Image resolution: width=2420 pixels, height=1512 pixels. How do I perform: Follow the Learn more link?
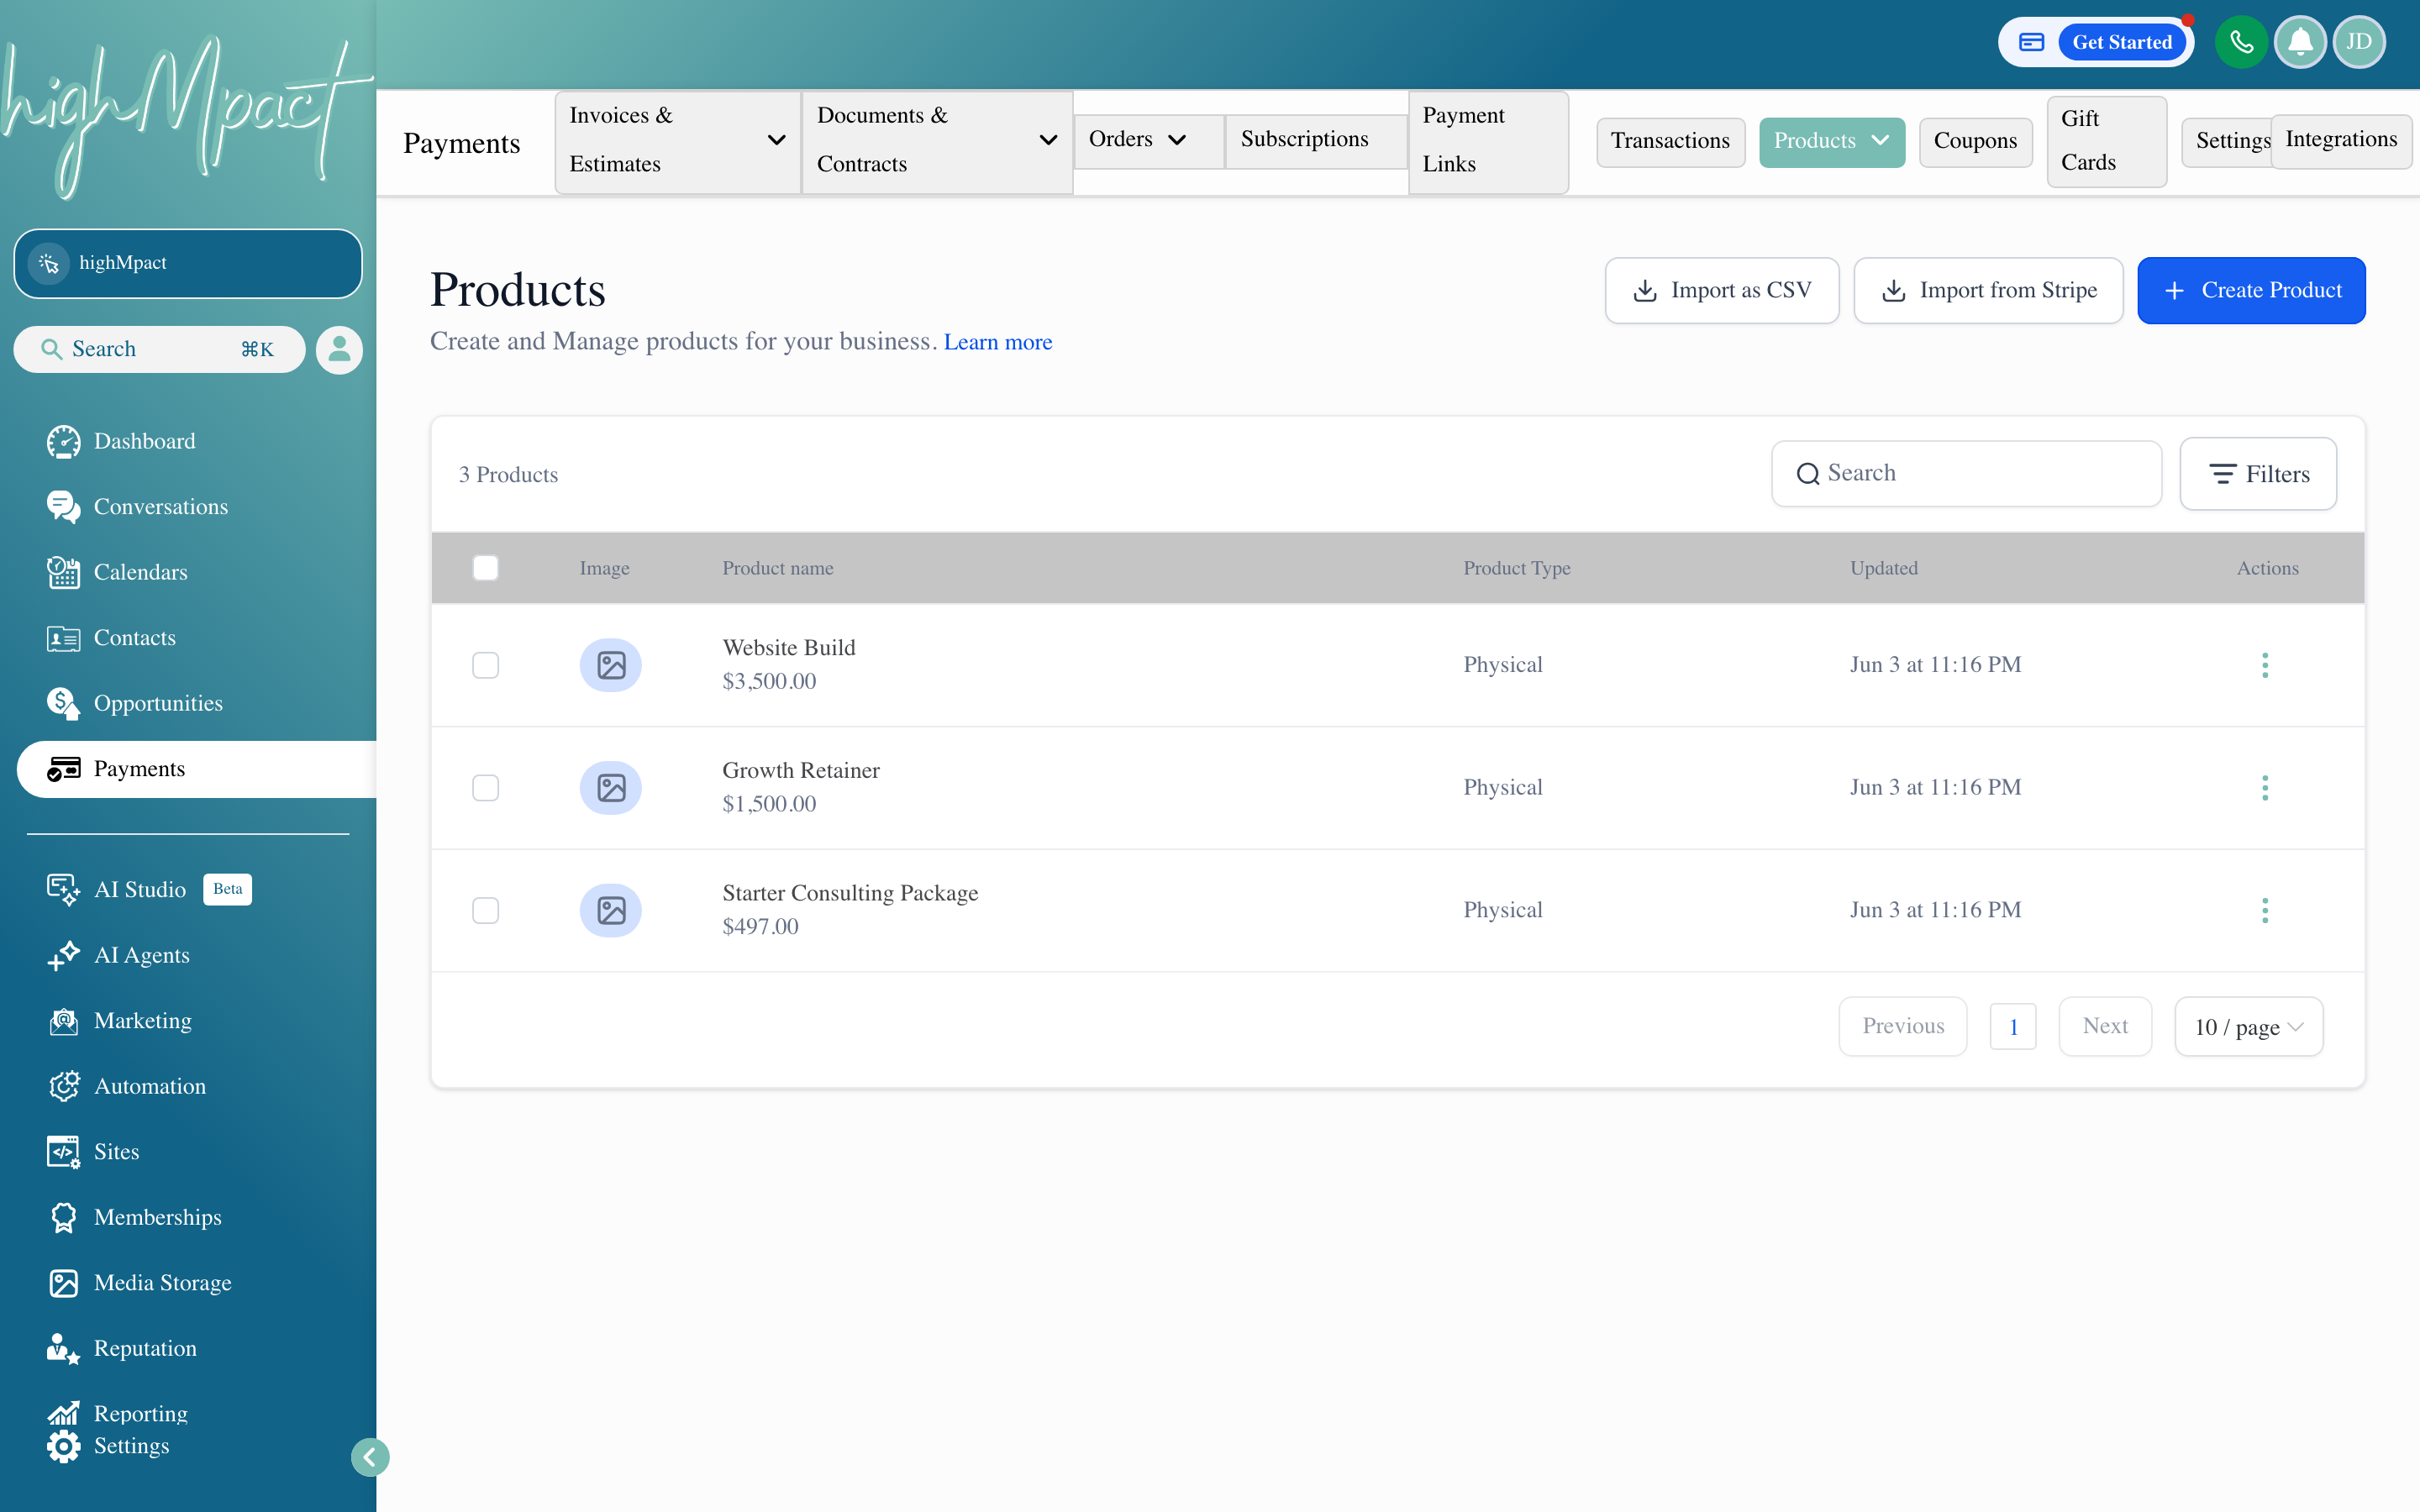click(x=998, y=342)
